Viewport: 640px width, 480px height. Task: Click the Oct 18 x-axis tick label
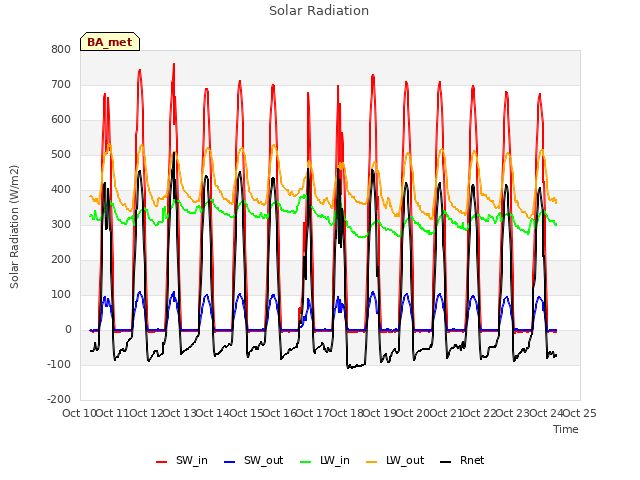(x=347, y=413)
